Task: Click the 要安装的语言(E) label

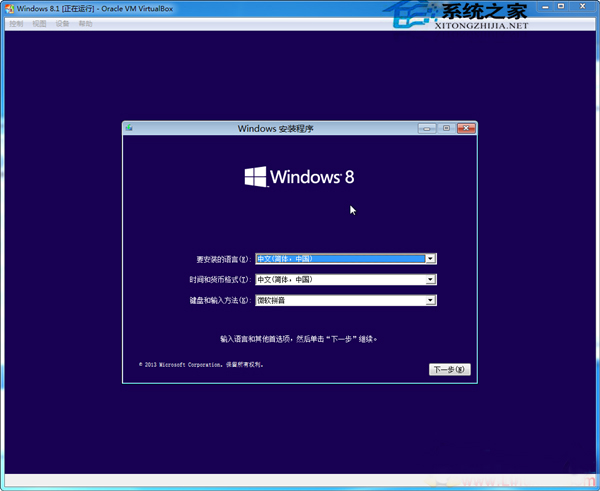Action: 223,259
